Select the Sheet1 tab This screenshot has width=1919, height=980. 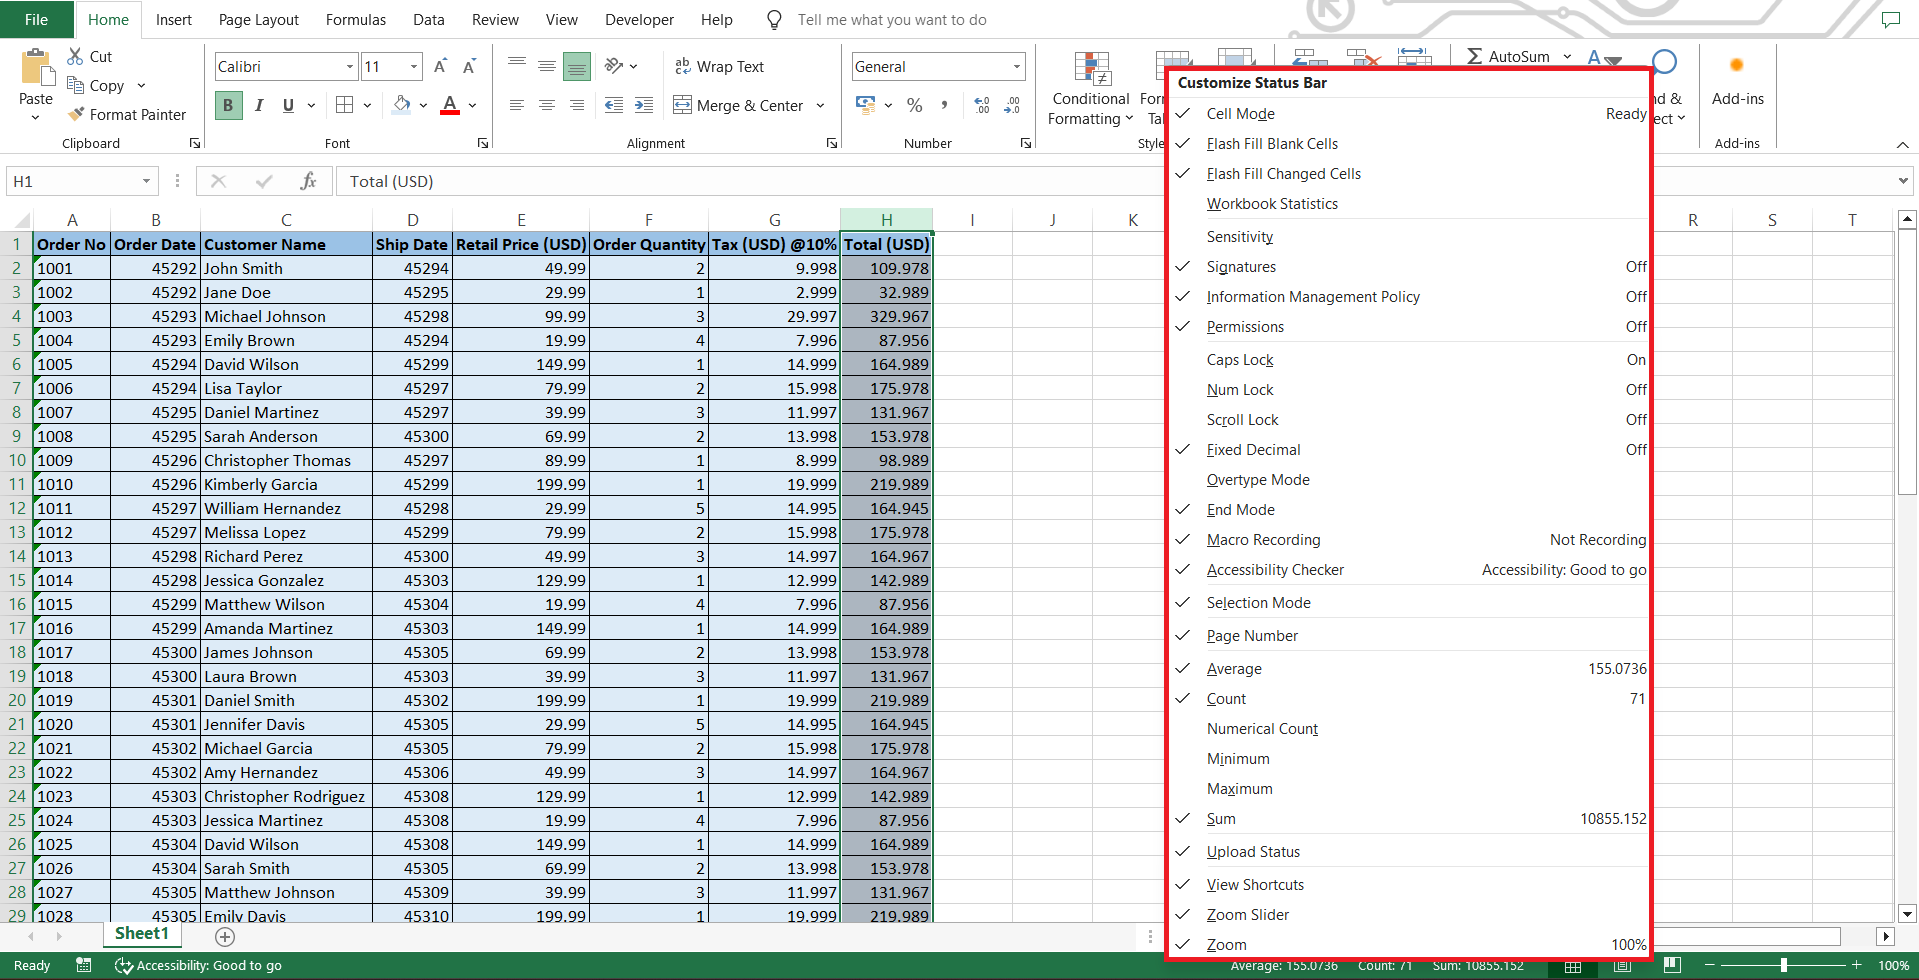pyautogui.click(x=142, y=934)
